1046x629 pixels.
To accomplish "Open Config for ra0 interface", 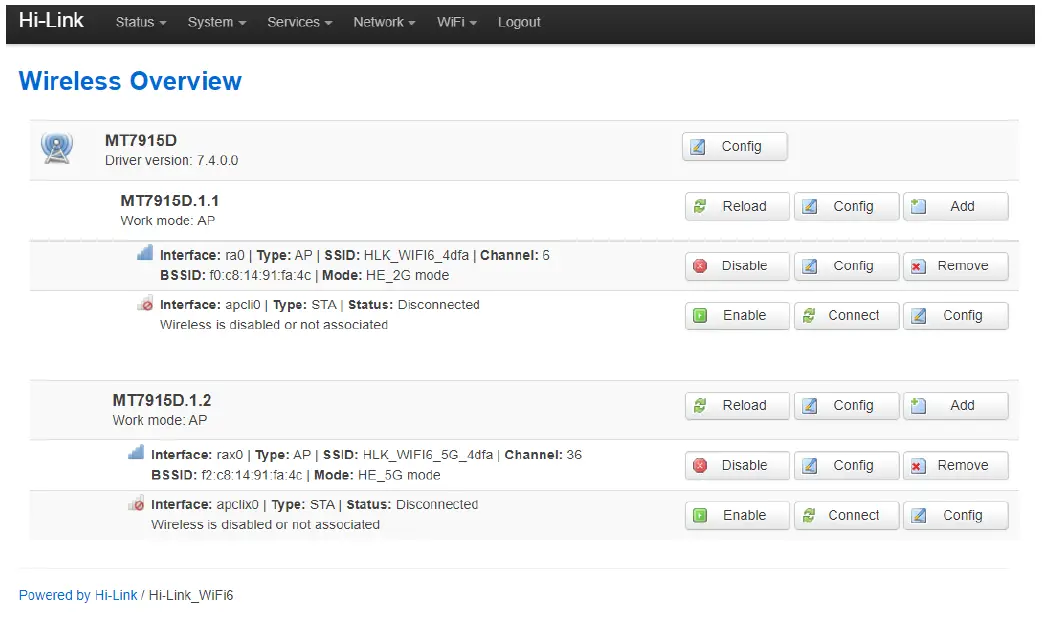I will (847, 265).
